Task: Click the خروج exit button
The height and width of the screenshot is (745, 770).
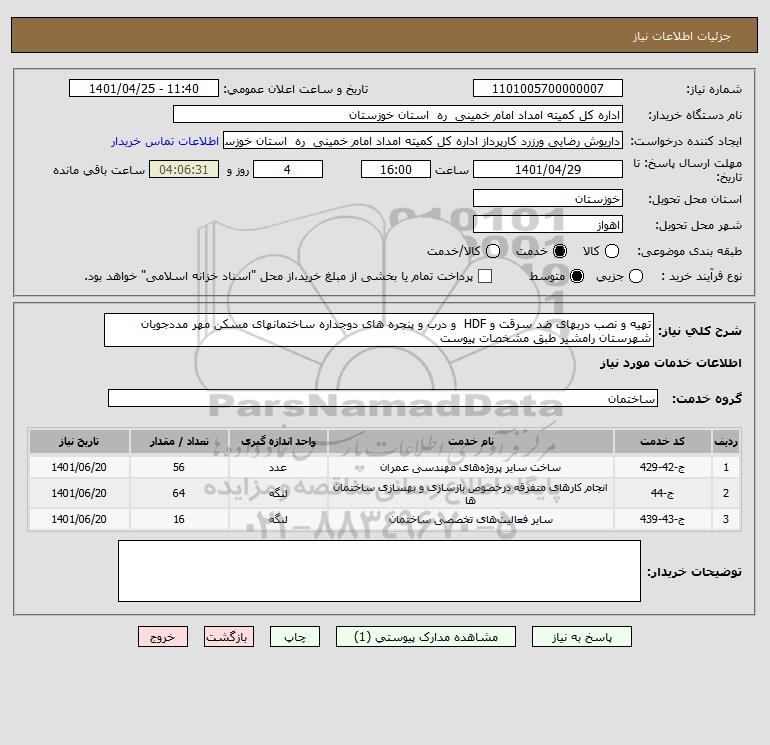Action: [163, 637]
